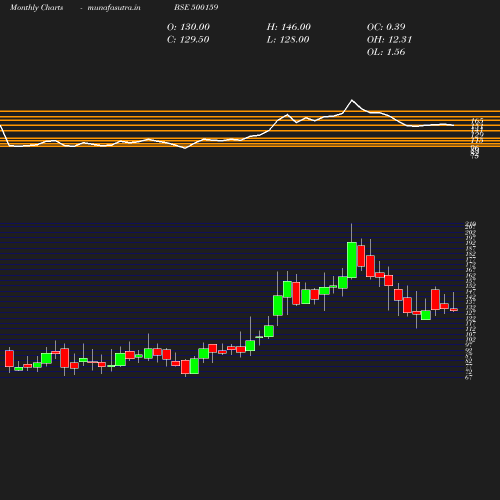Click the open price 'O: 130.00'
500x500 pixels.
click(x=188, y=27)
